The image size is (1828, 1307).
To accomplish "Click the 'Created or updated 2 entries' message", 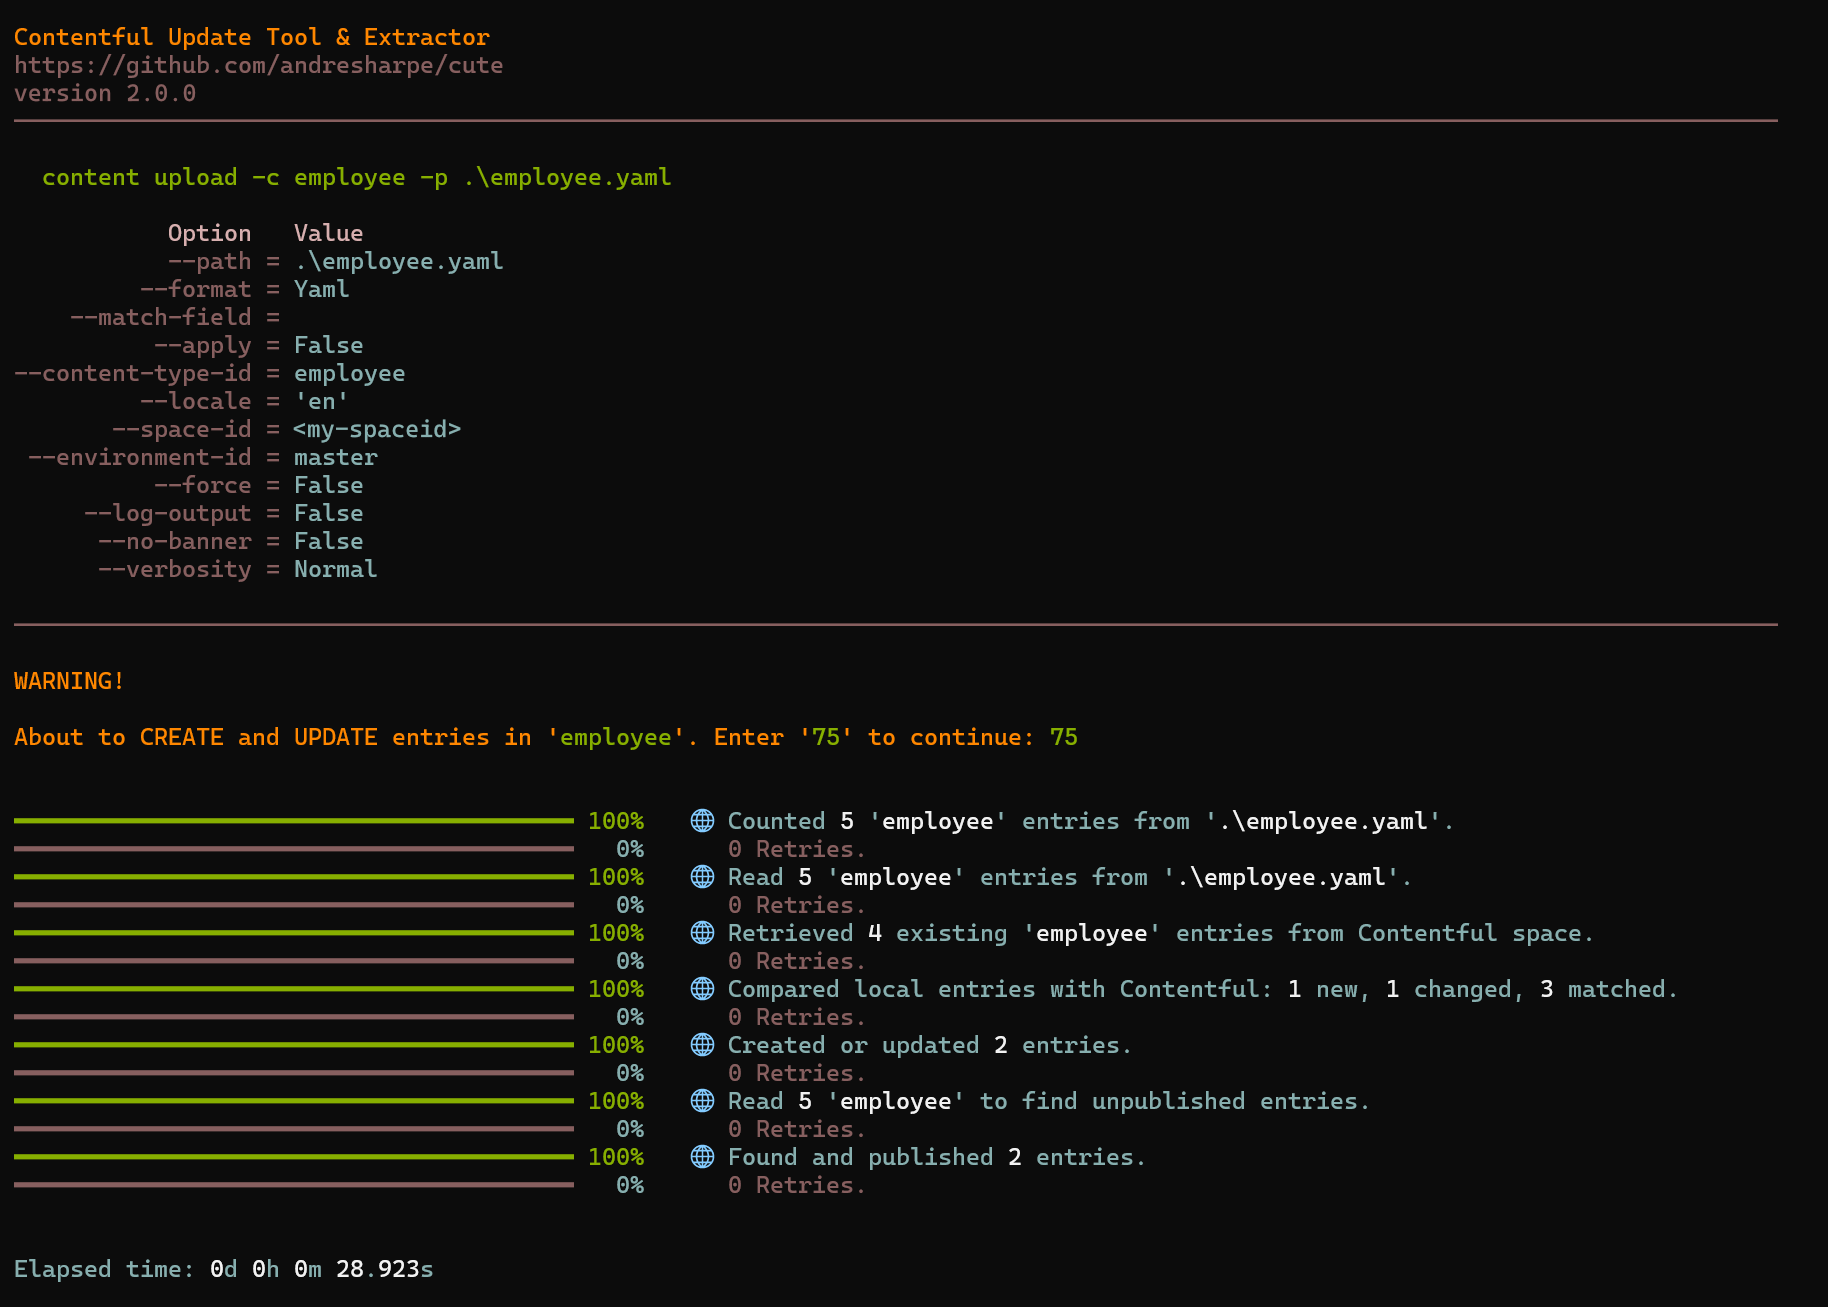I will (930, 1045).
